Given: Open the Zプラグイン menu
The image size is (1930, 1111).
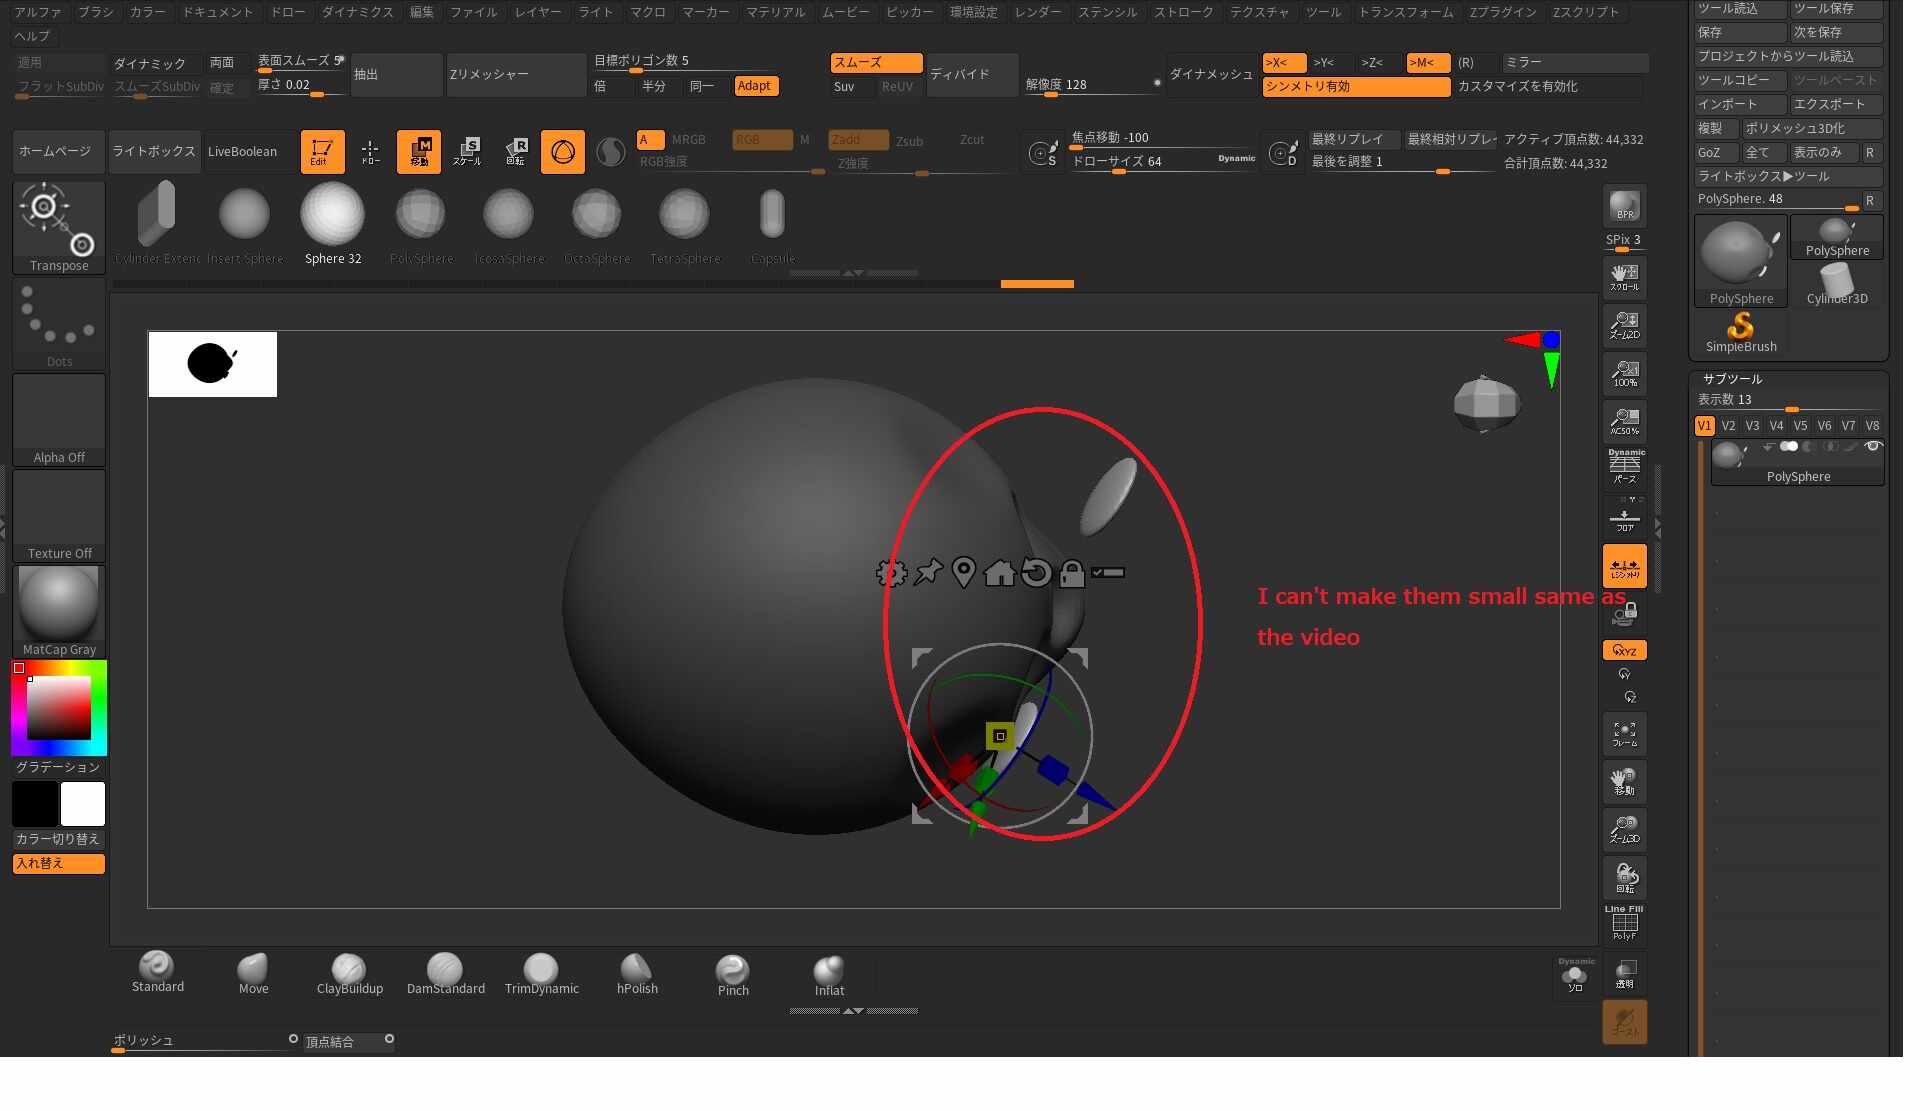Looking at the screenshot, I should pyautogui.click(x=1502, y=12).
